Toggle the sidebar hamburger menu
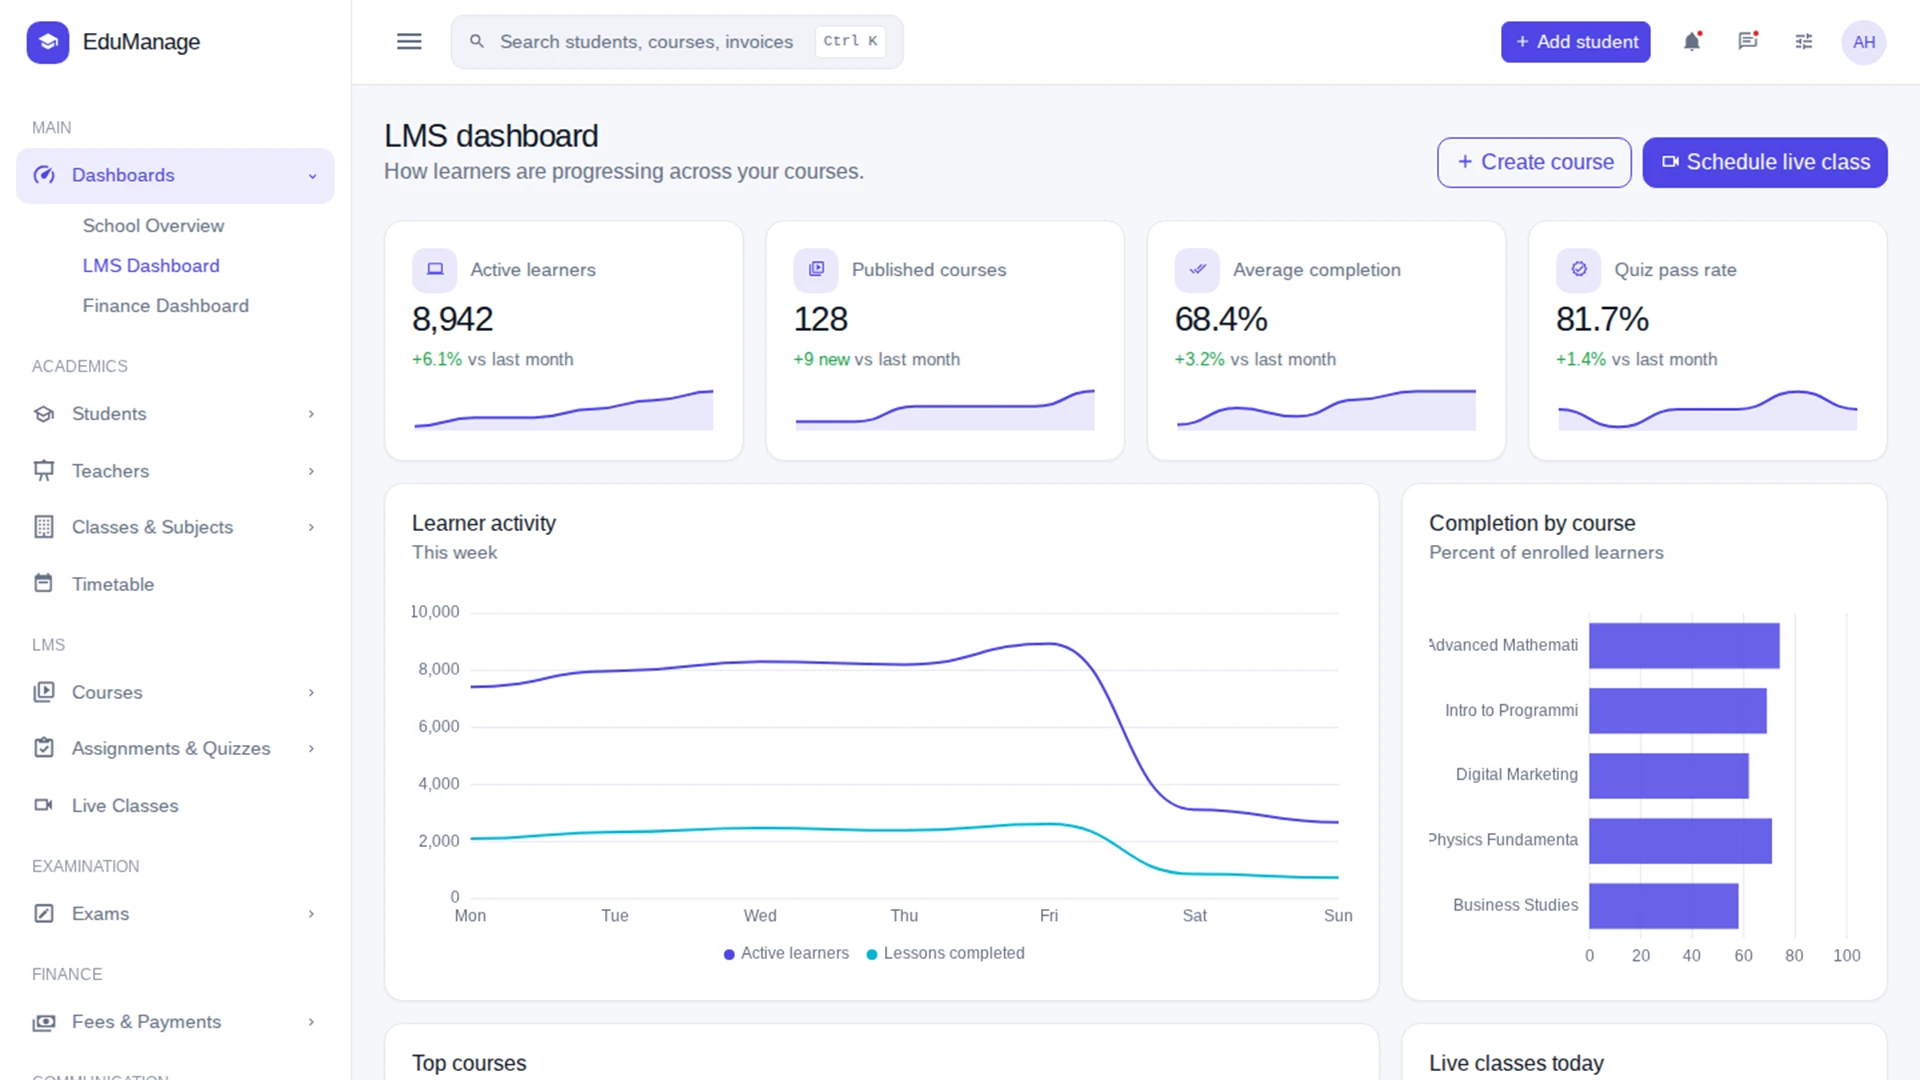Viewport: 1920px width, 1080px height. [x=409, y=42]
